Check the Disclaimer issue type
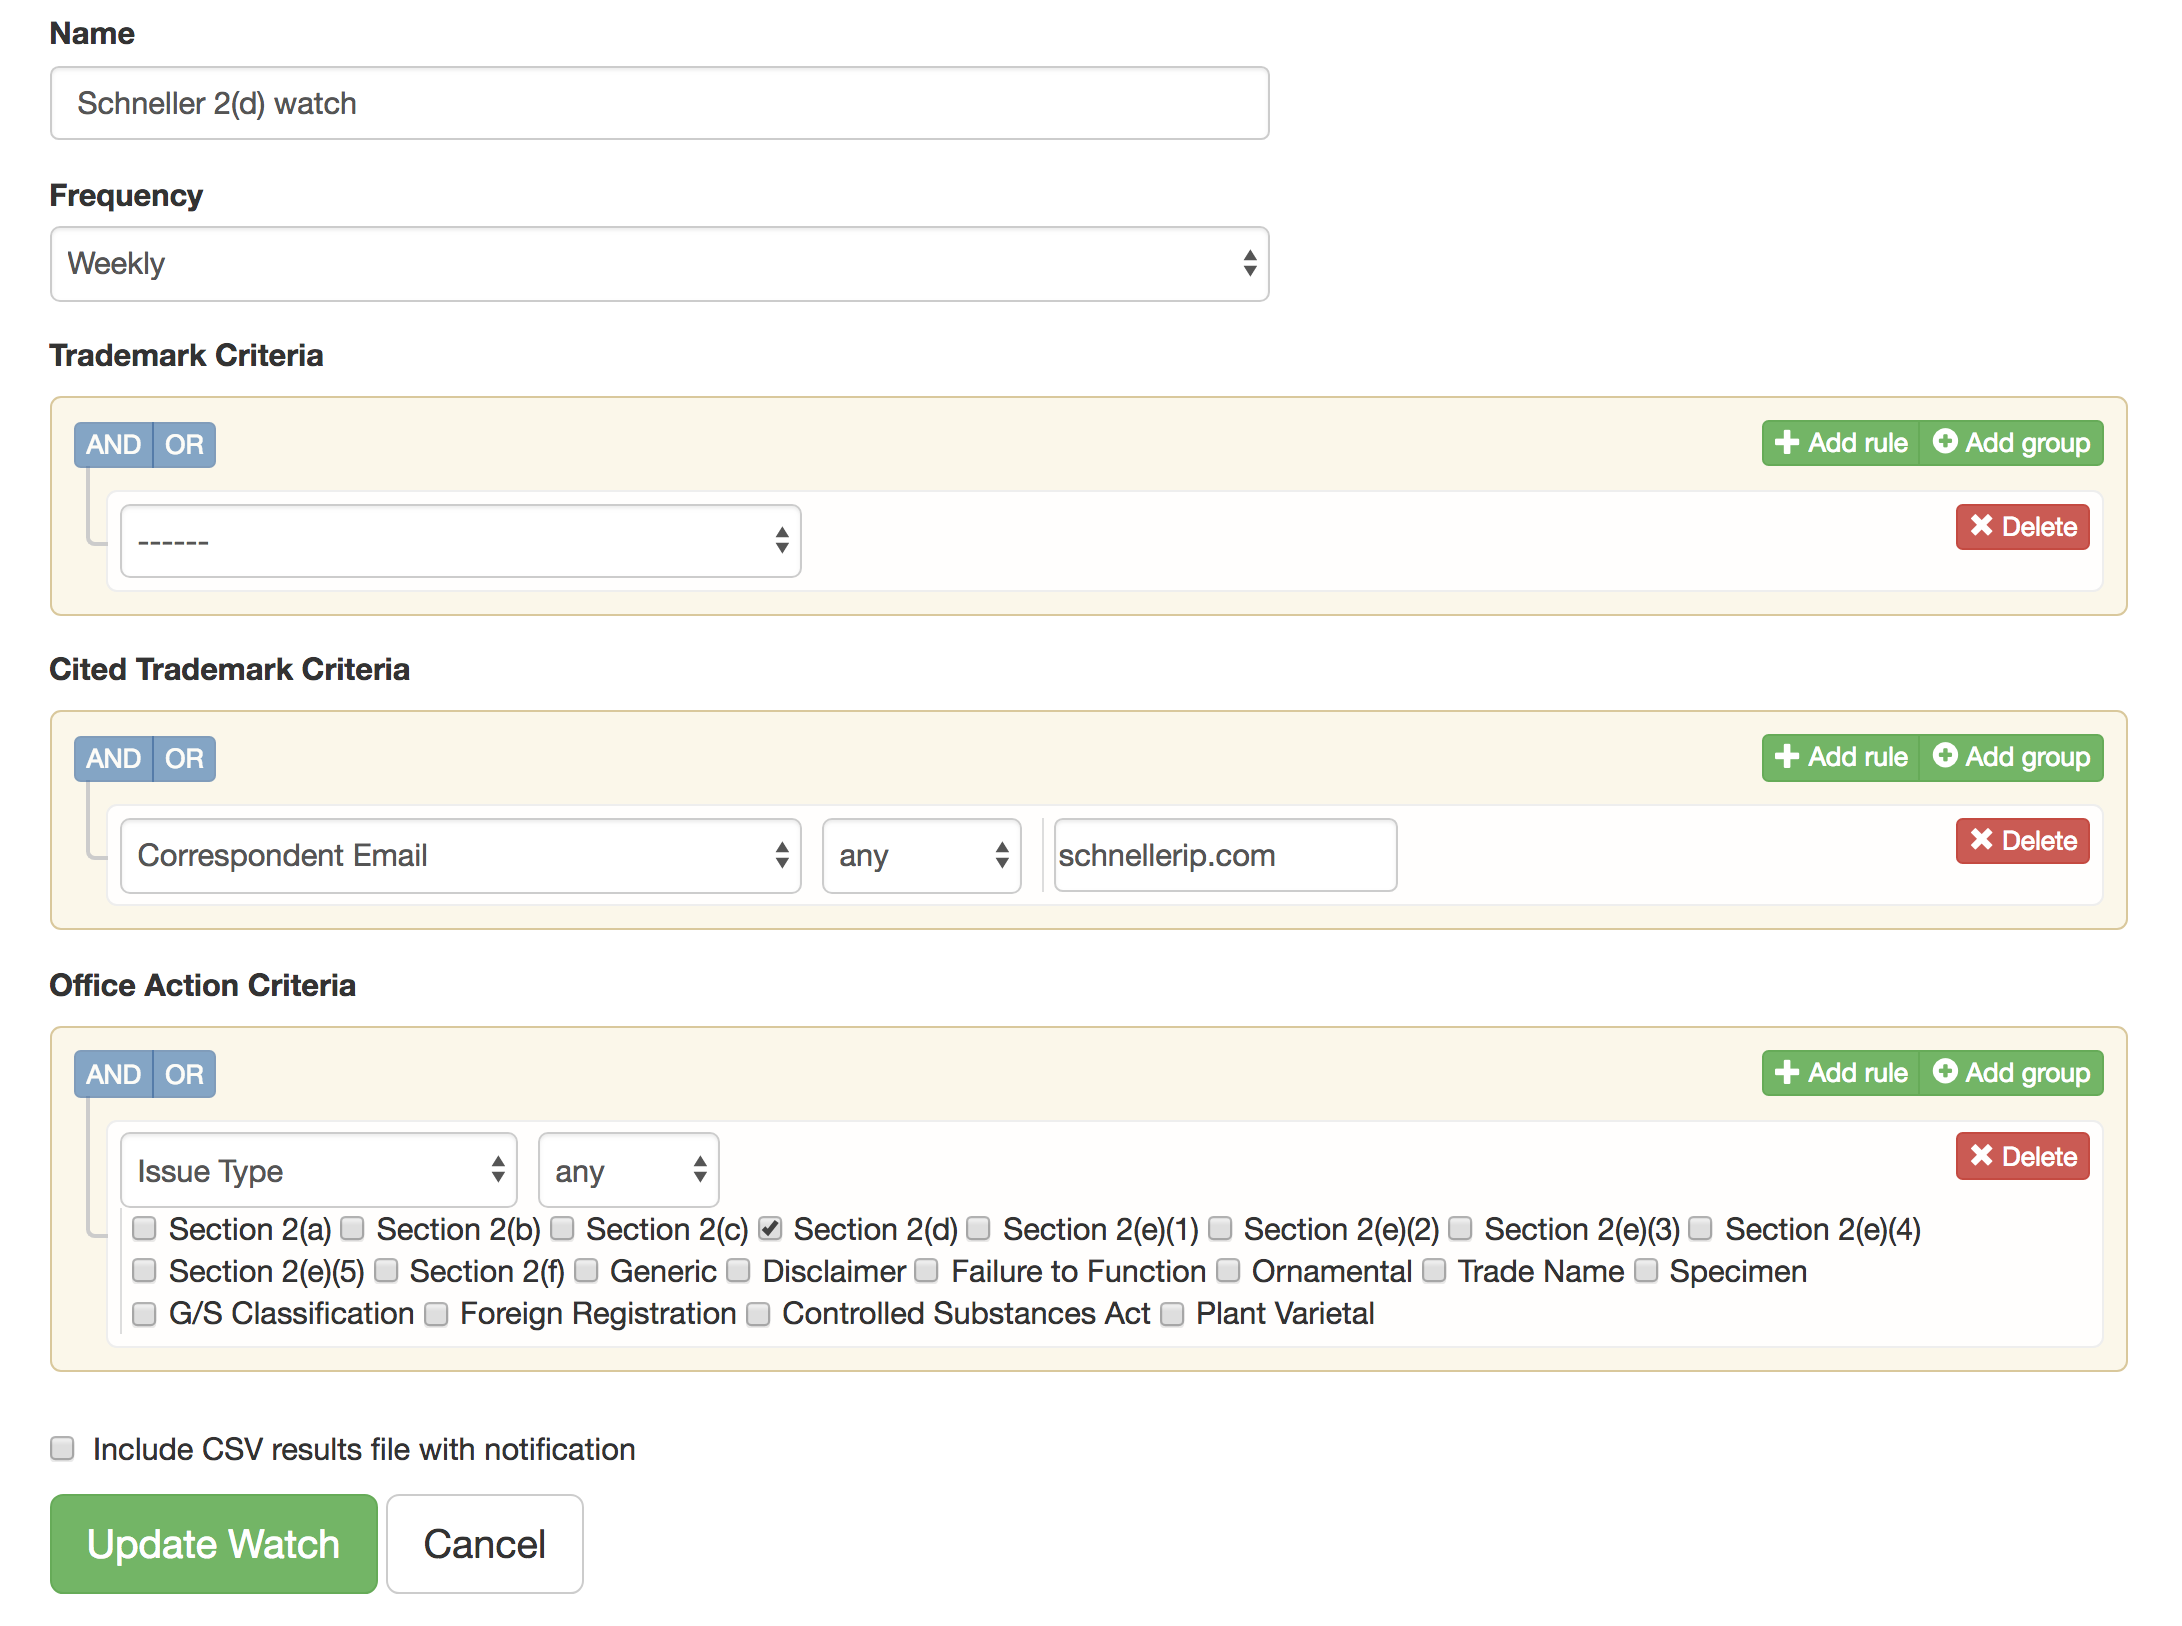Screen dimensions: 2182x1626 point(739,1270)
